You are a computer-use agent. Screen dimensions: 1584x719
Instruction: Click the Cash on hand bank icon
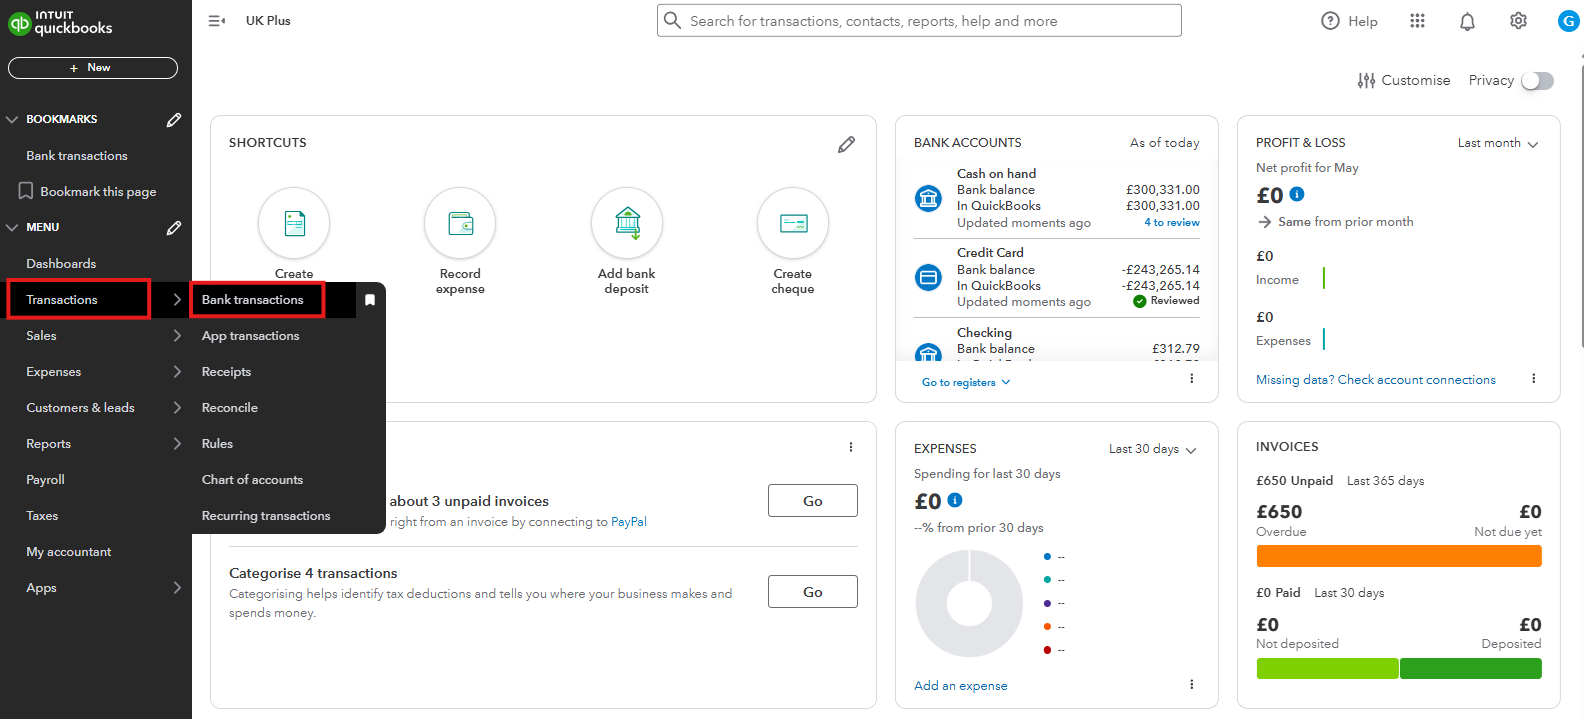(929, 198)
